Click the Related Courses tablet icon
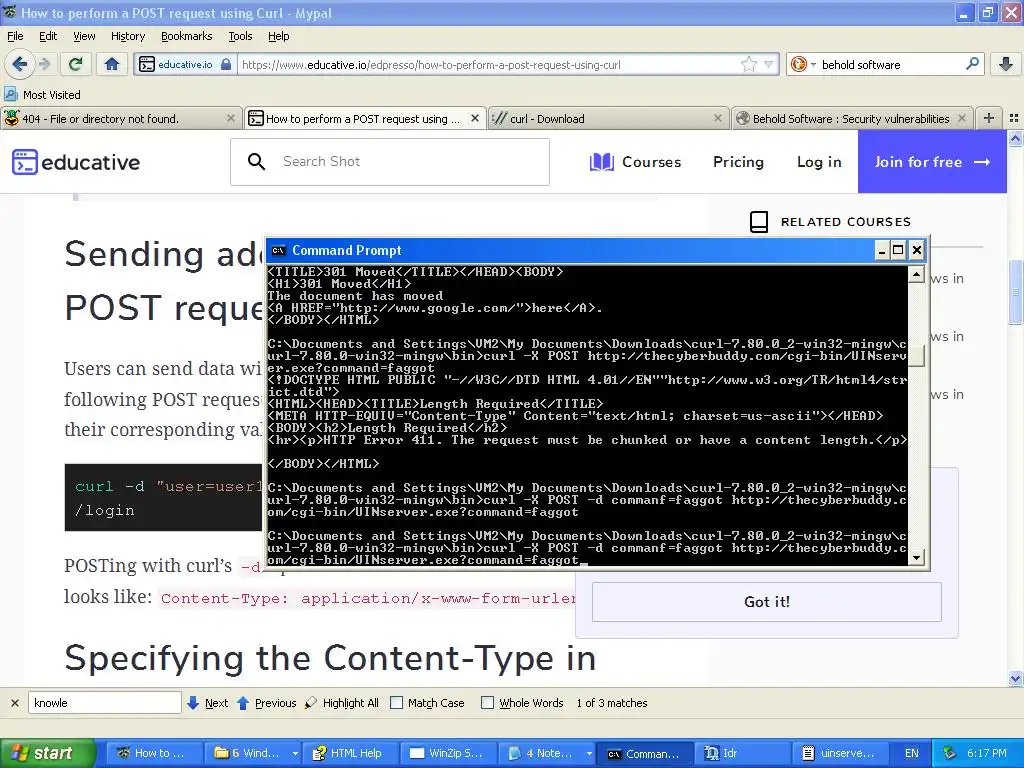Image resolution: width=1024 pixels, height=768 pixels. [x=759, y=221]
